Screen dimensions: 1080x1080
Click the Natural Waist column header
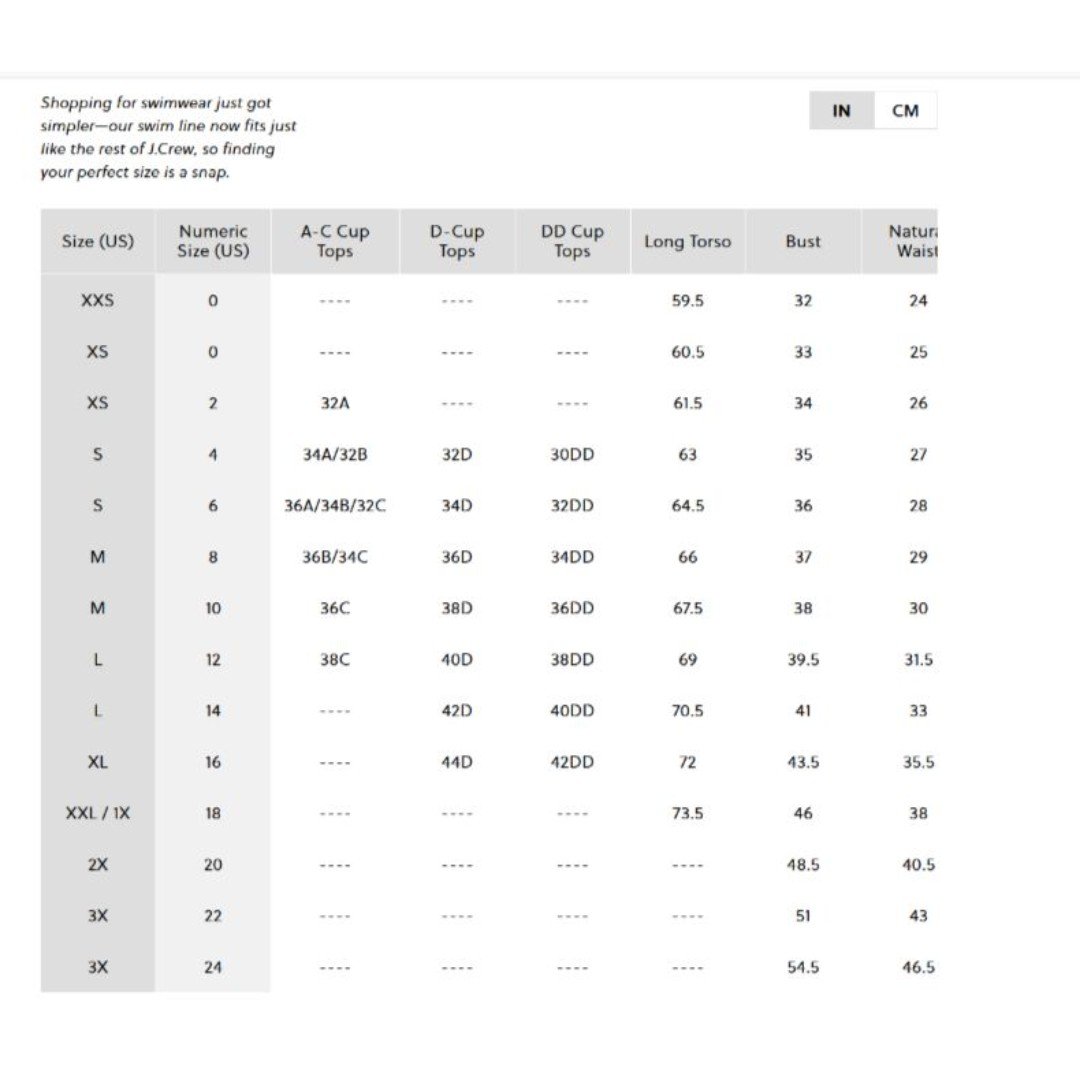(900, 241)
